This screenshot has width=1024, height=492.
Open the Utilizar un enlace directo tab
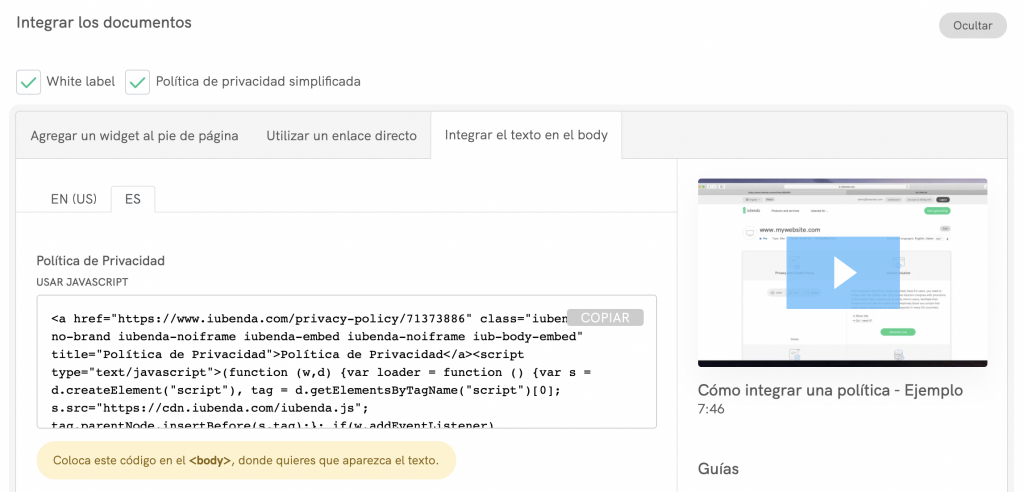click(341, 135)
